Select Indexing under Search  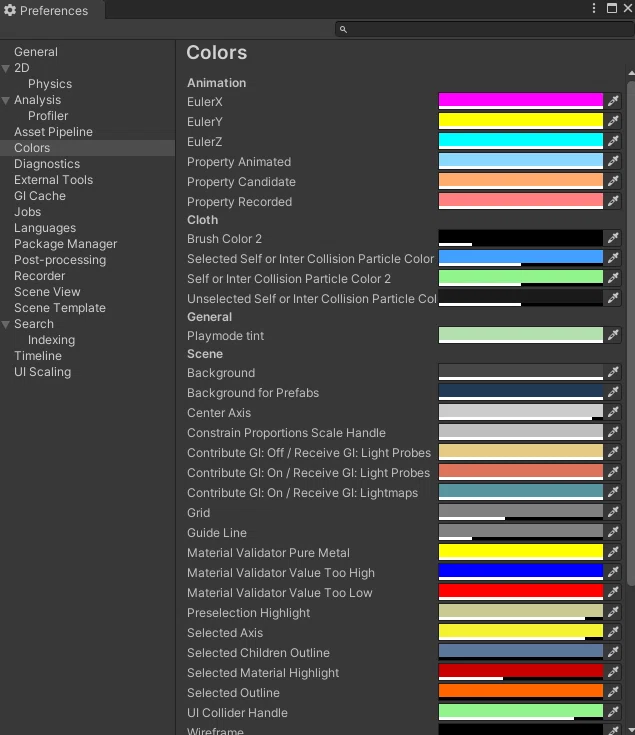51,340
